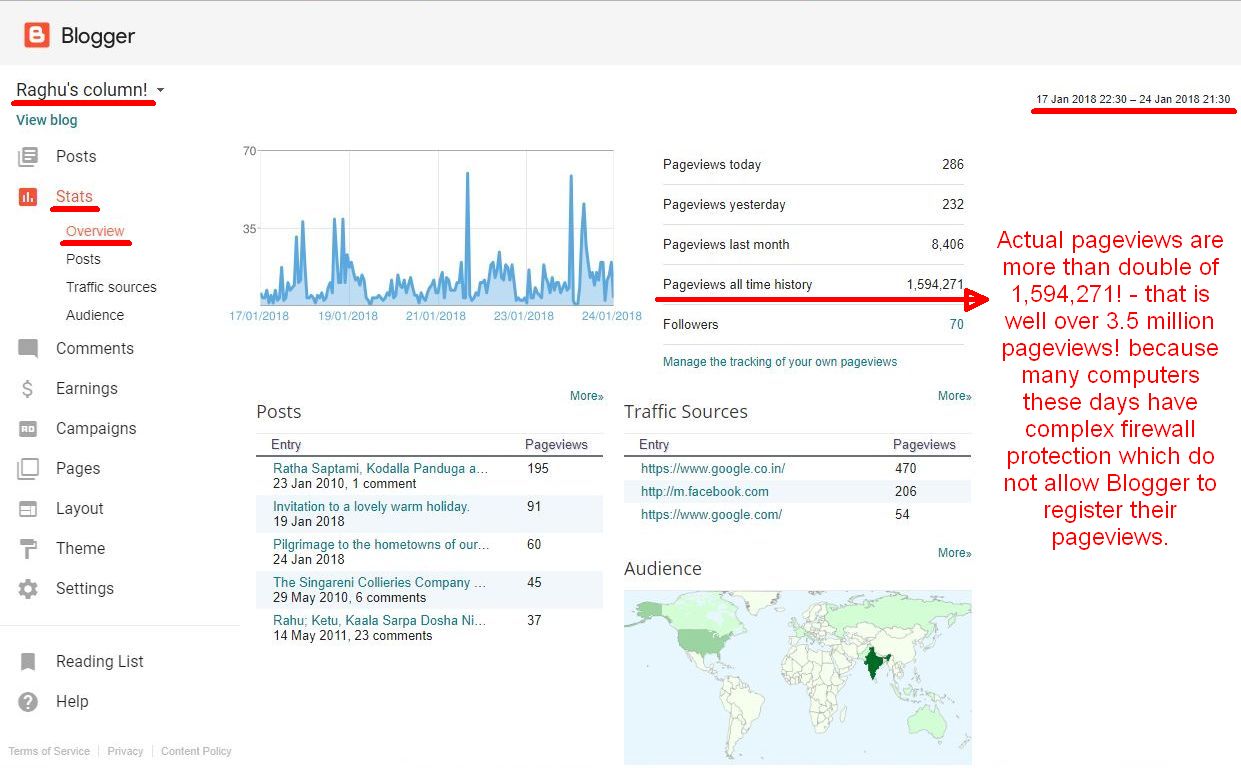Click Manage the tracking of your own pageviews
The height and width of the screenshot is (768, 1241).
(x=780, y=362)
